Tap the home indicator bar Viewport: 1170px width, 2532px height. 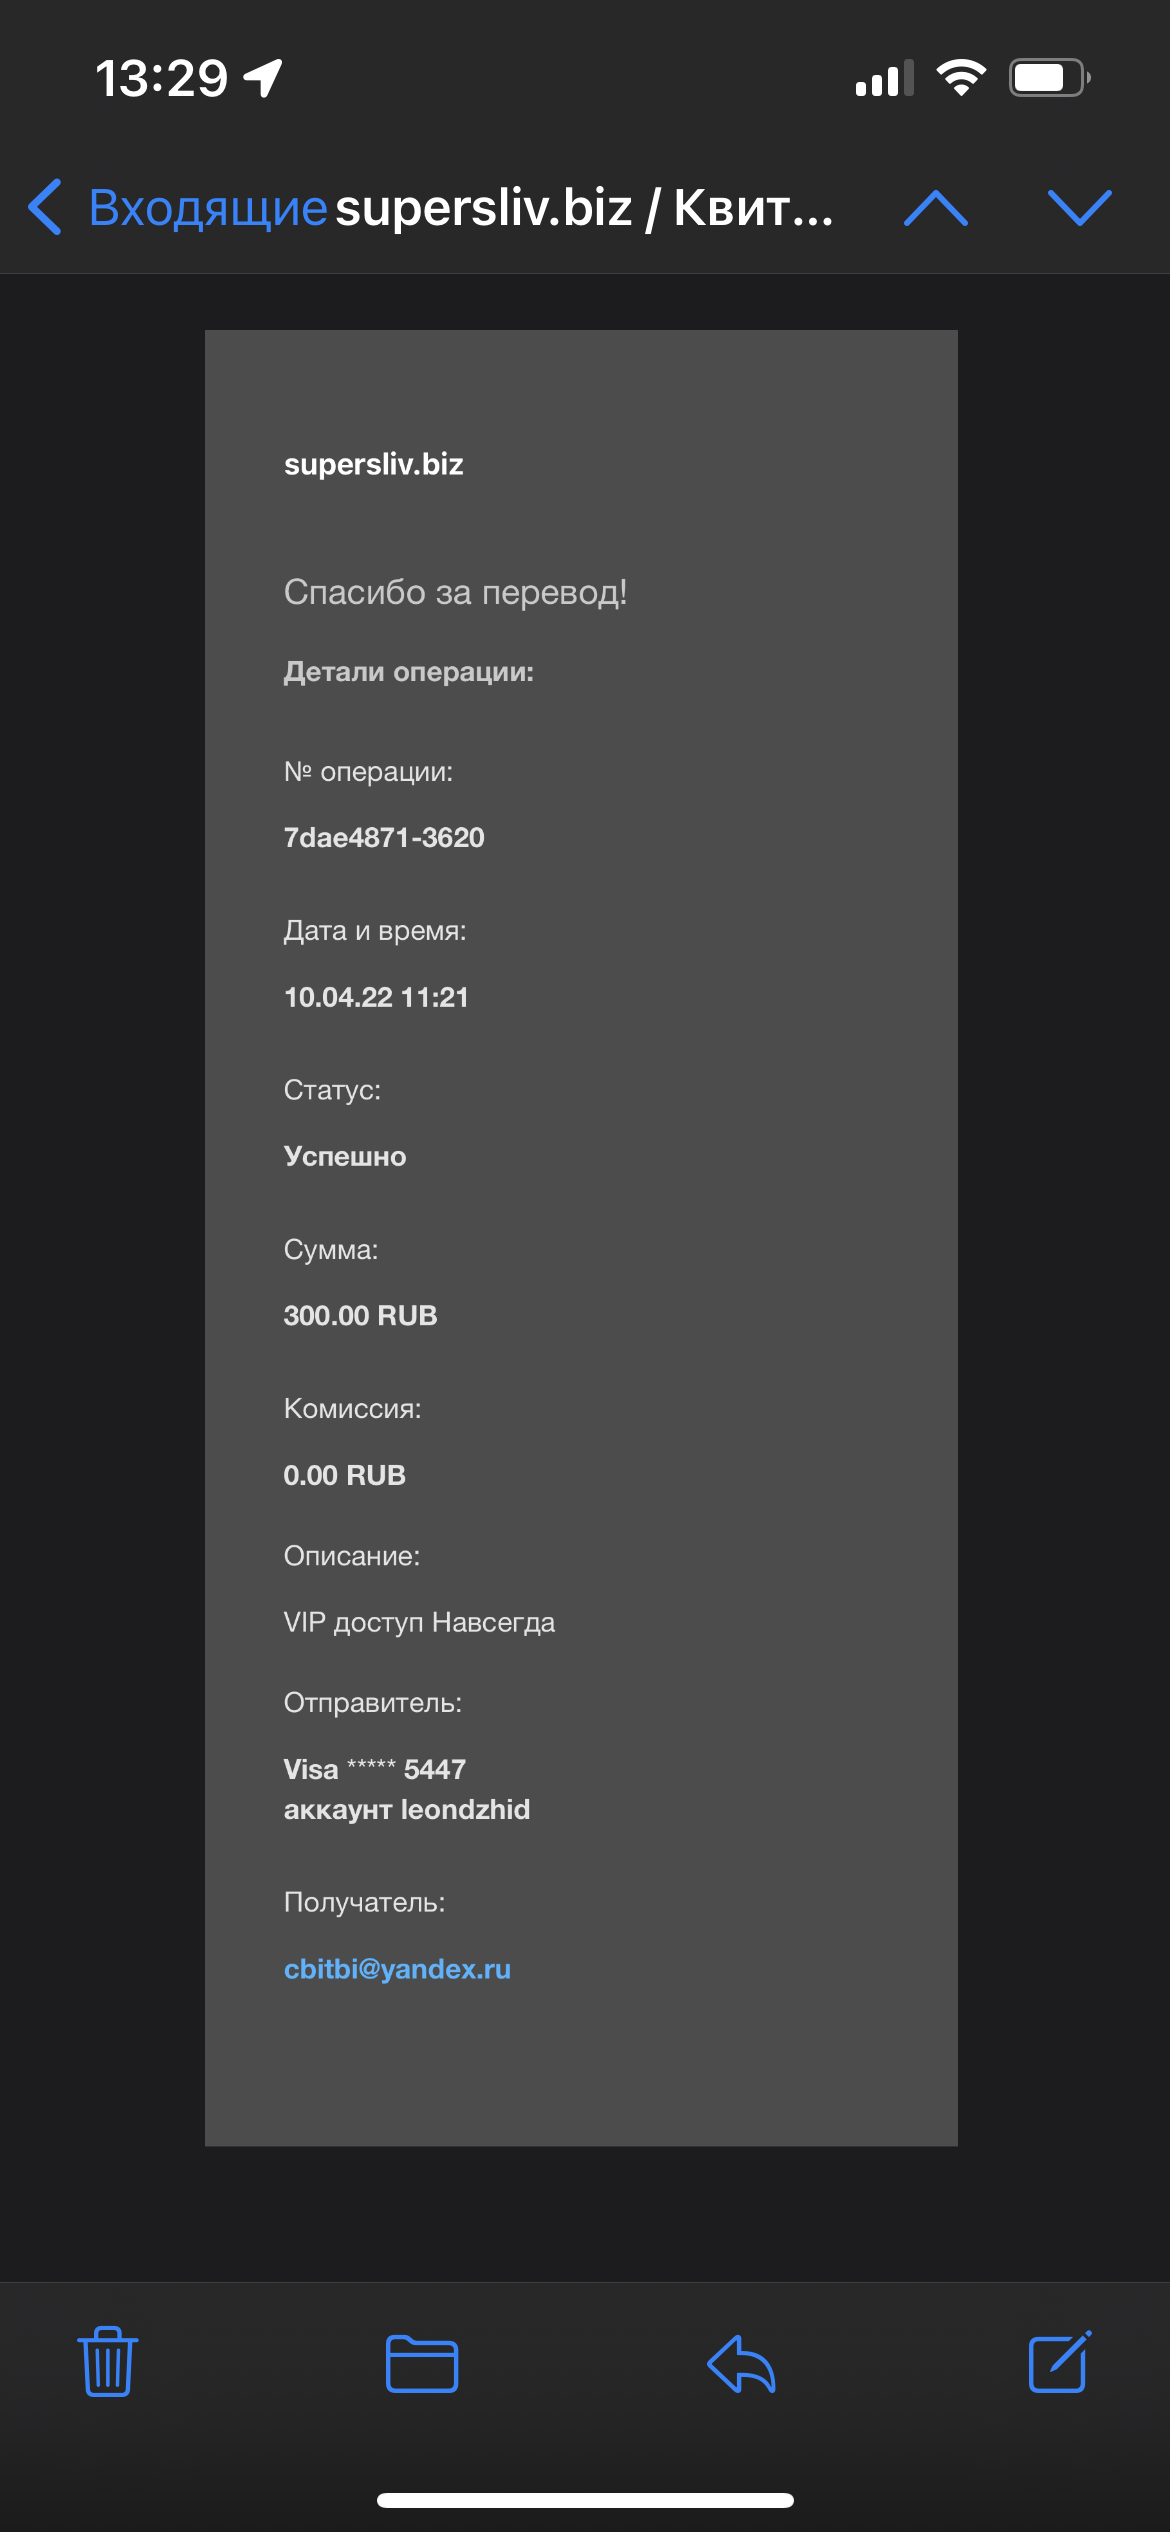click(585, 2500)
